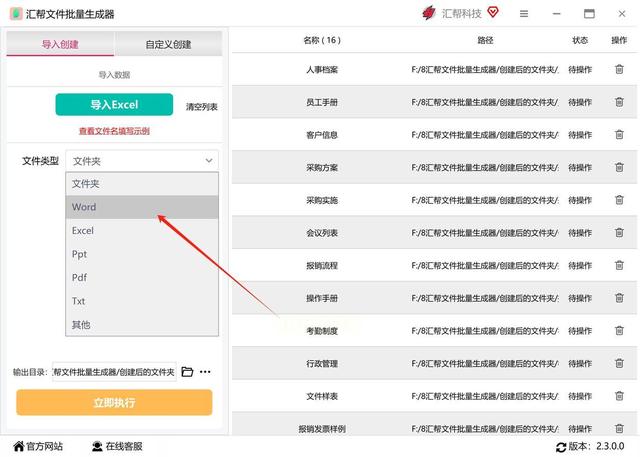Delete the 采购方案 row with trash icon
This screenshot has width=640, height=457.
(619, 167)
